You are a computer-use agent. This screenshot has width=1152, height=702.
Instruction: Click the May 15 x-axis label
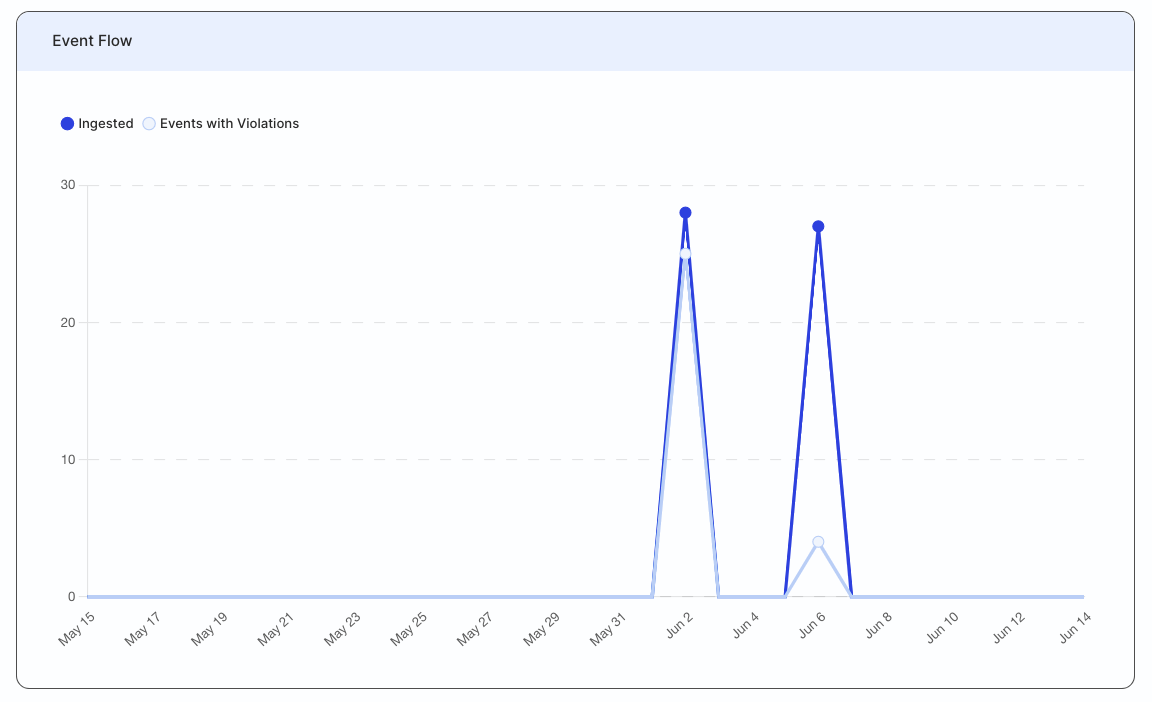point(77,629)
